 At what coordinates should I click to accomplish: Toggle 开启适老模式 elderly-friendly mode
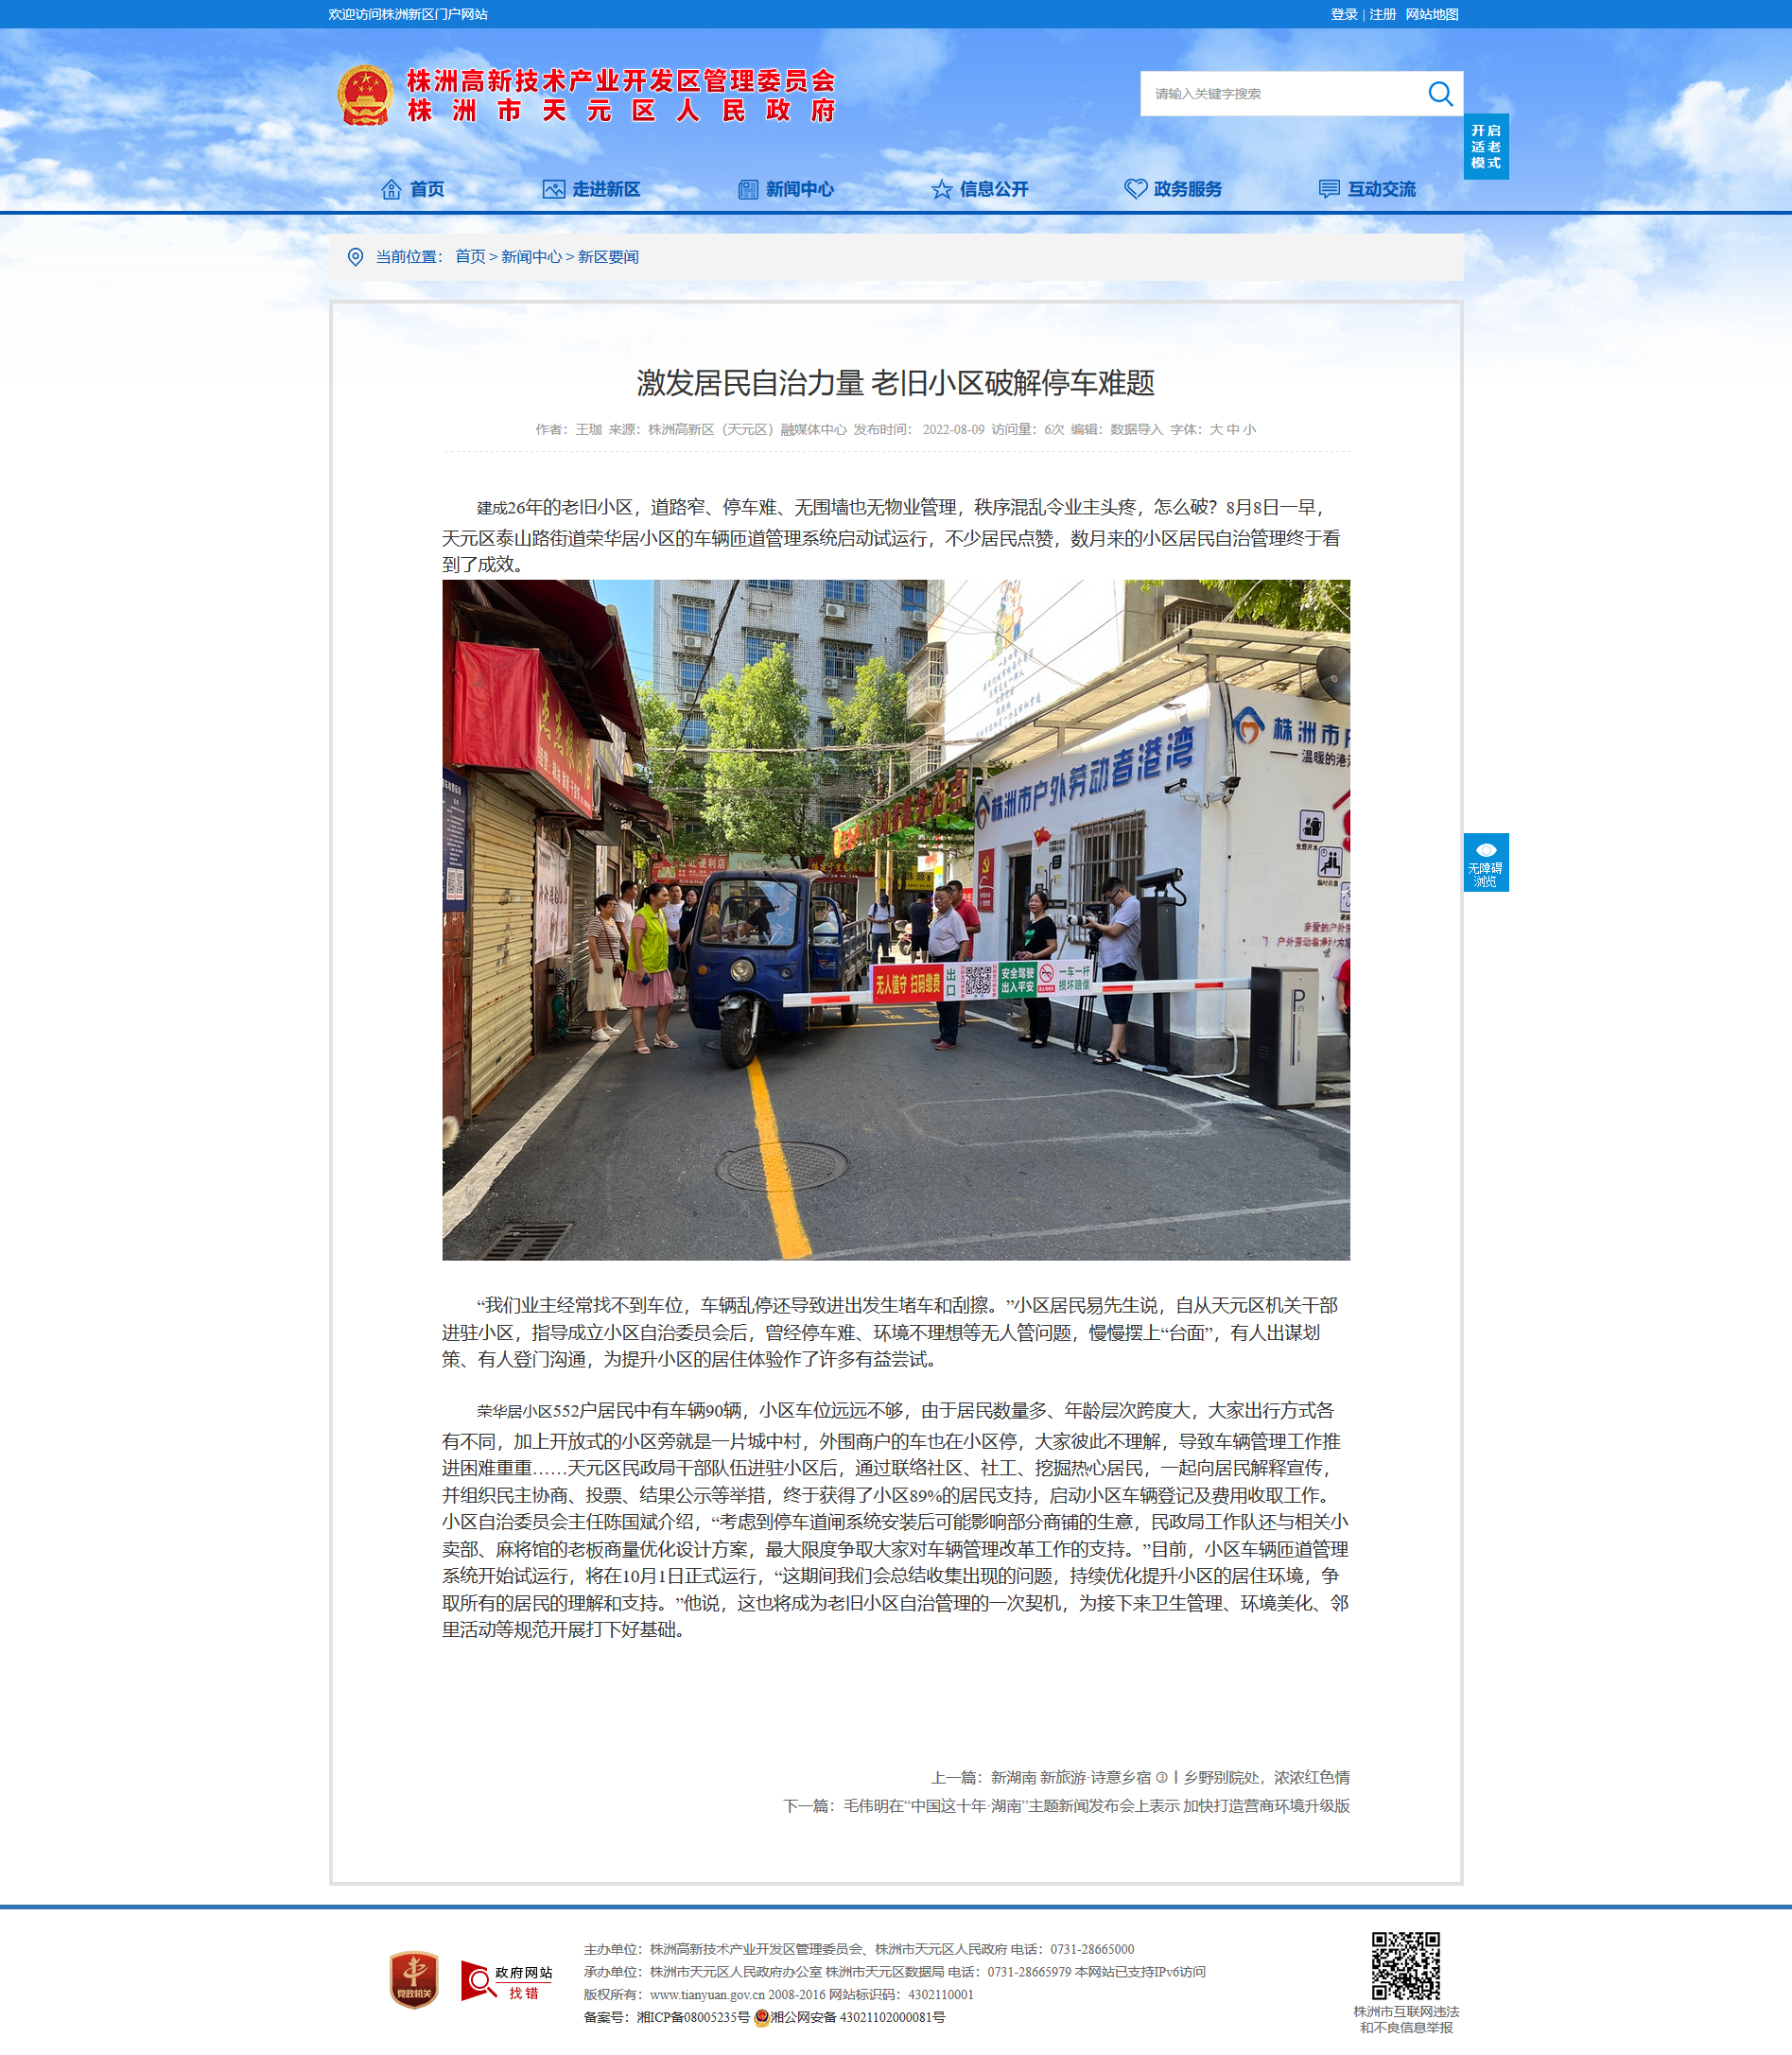point(1485,147)
